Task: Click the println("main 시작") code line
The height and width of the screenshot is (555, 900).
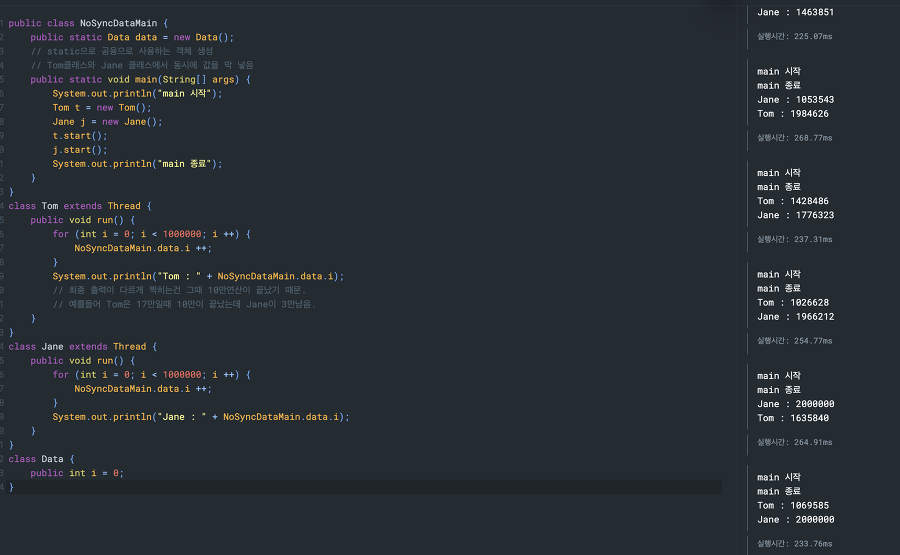Action: pos(137,94)
